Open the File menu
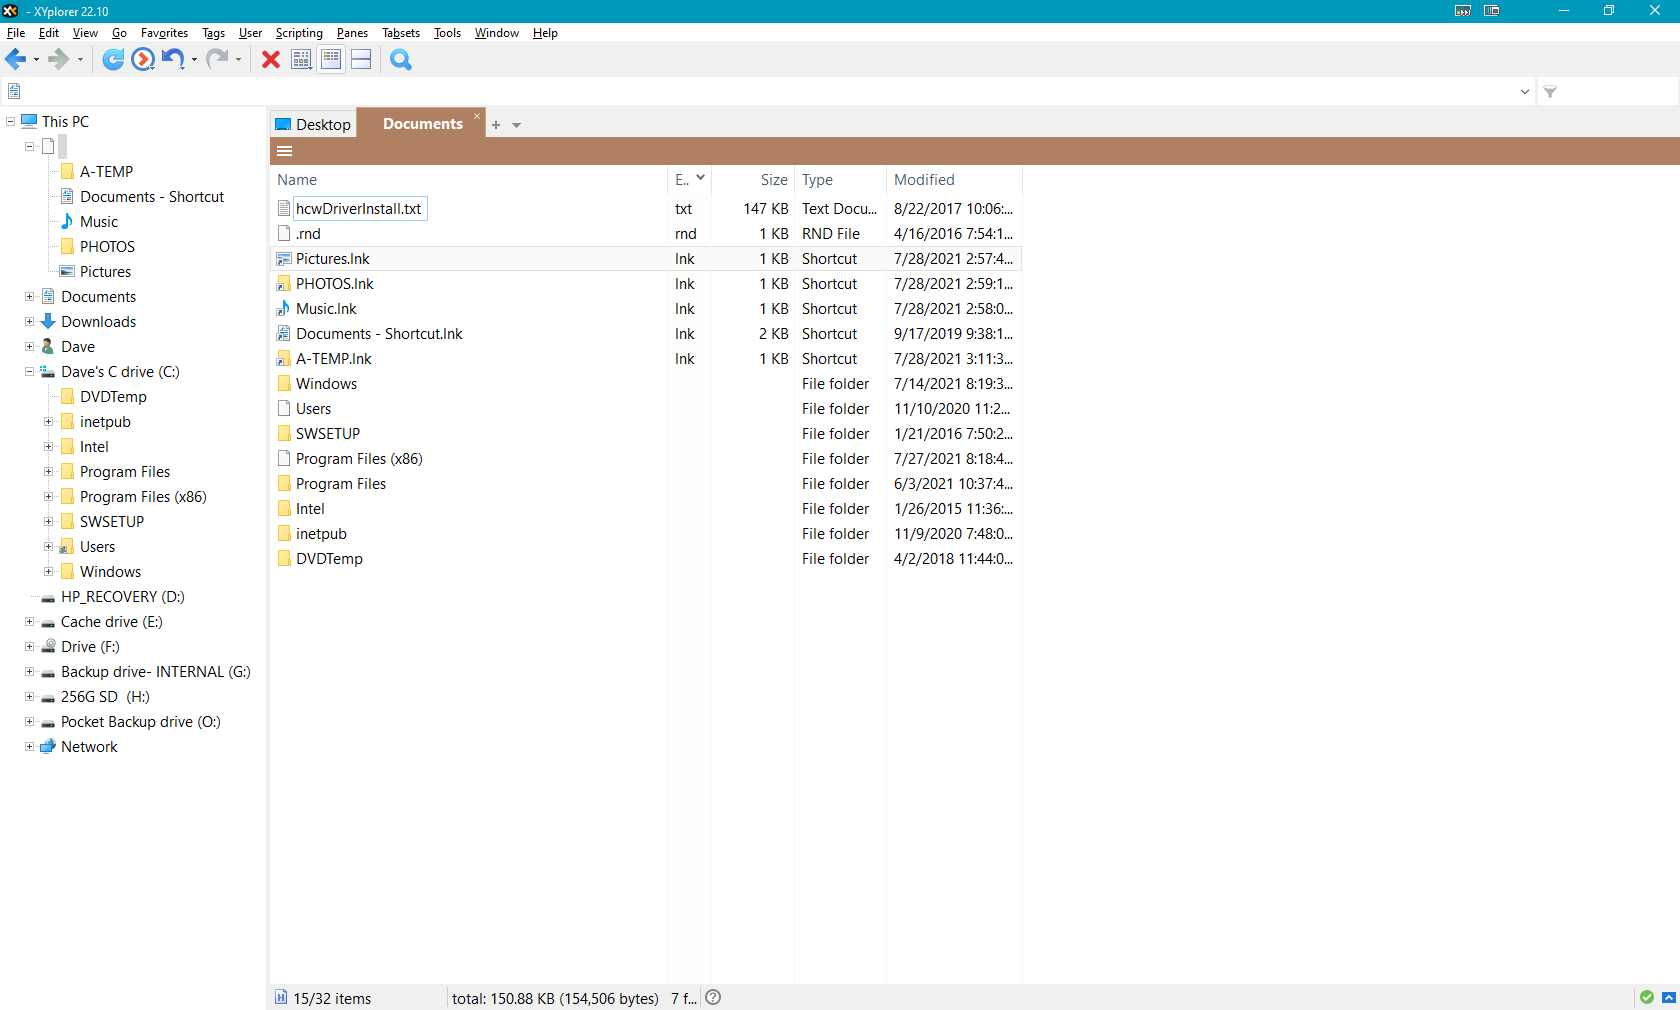 coord(16,33)
